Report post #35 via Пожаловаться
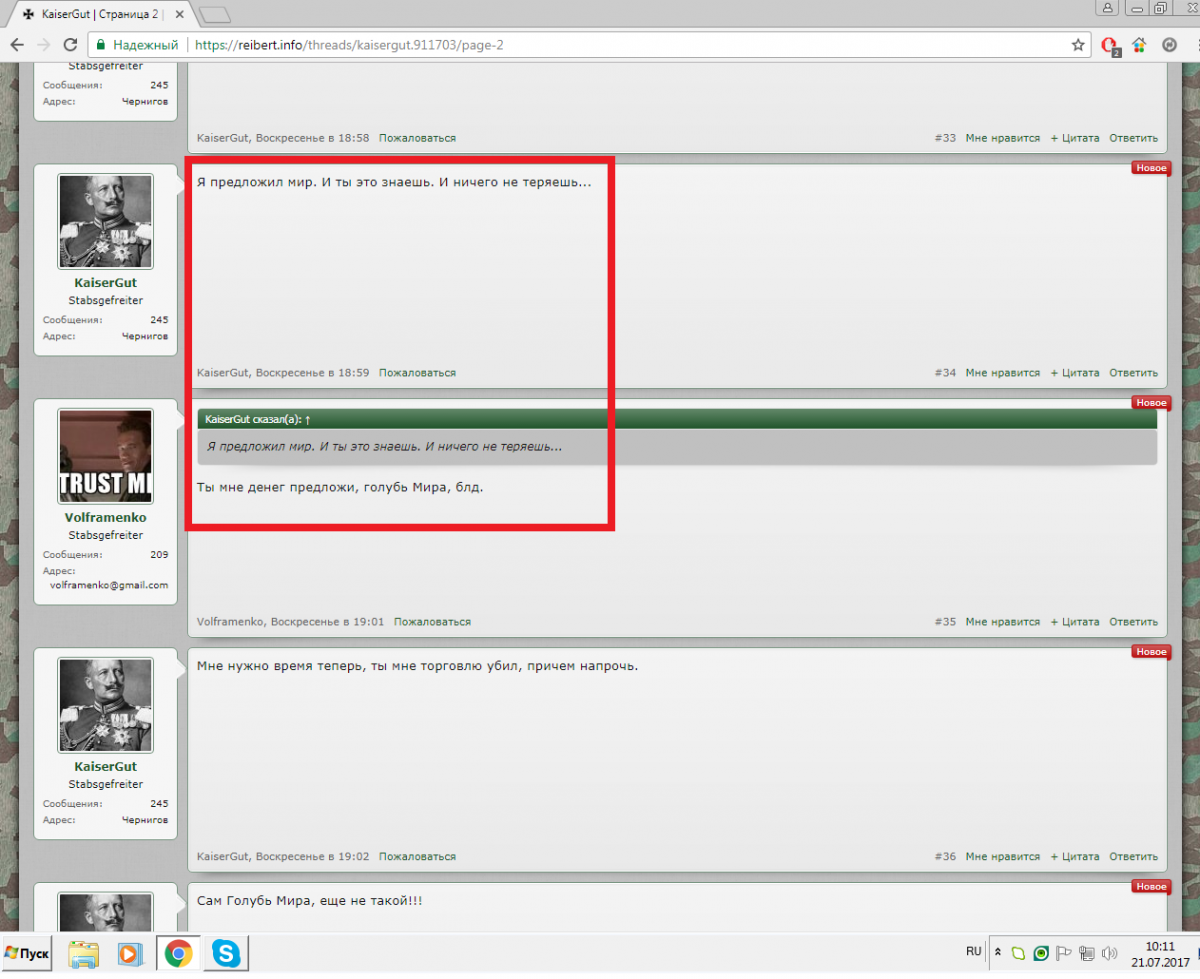This screenshot has height=979, width=1200. (x=432, y=622)
